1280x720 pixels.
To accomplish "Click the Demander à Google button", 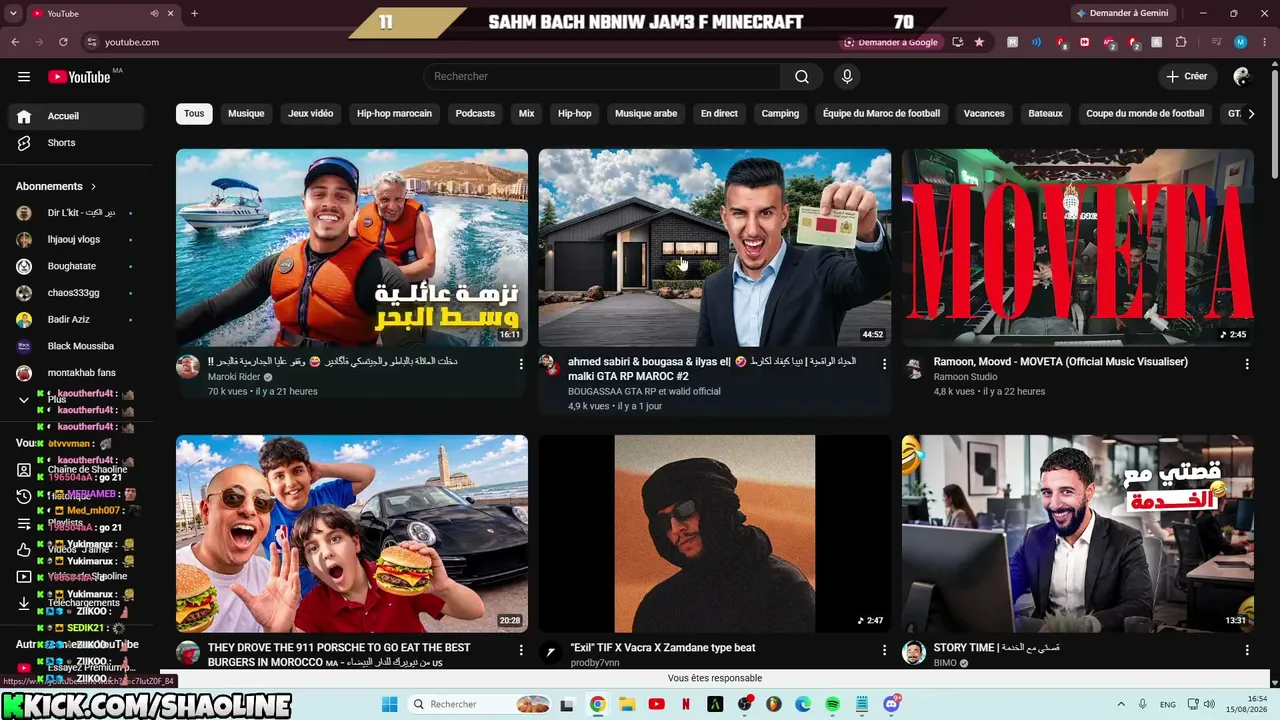I will coord(890,42).
